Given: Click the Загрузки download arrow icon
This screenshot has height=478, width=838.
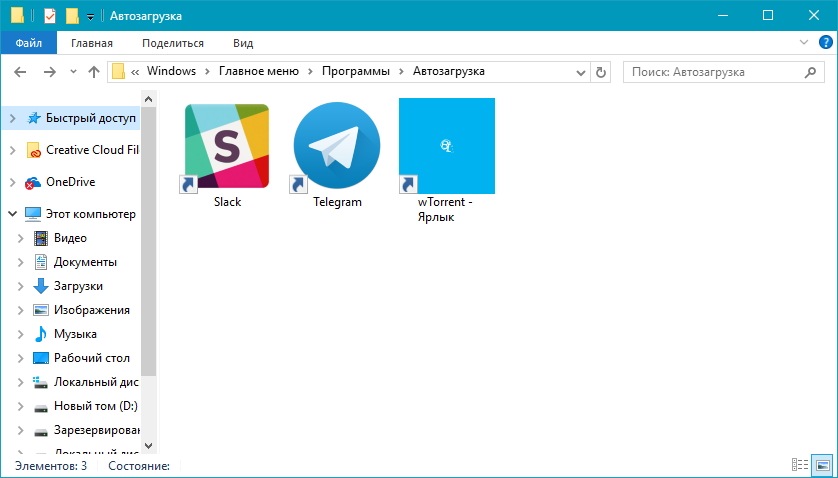Looking at the screenshot, I should coord(41,286).
